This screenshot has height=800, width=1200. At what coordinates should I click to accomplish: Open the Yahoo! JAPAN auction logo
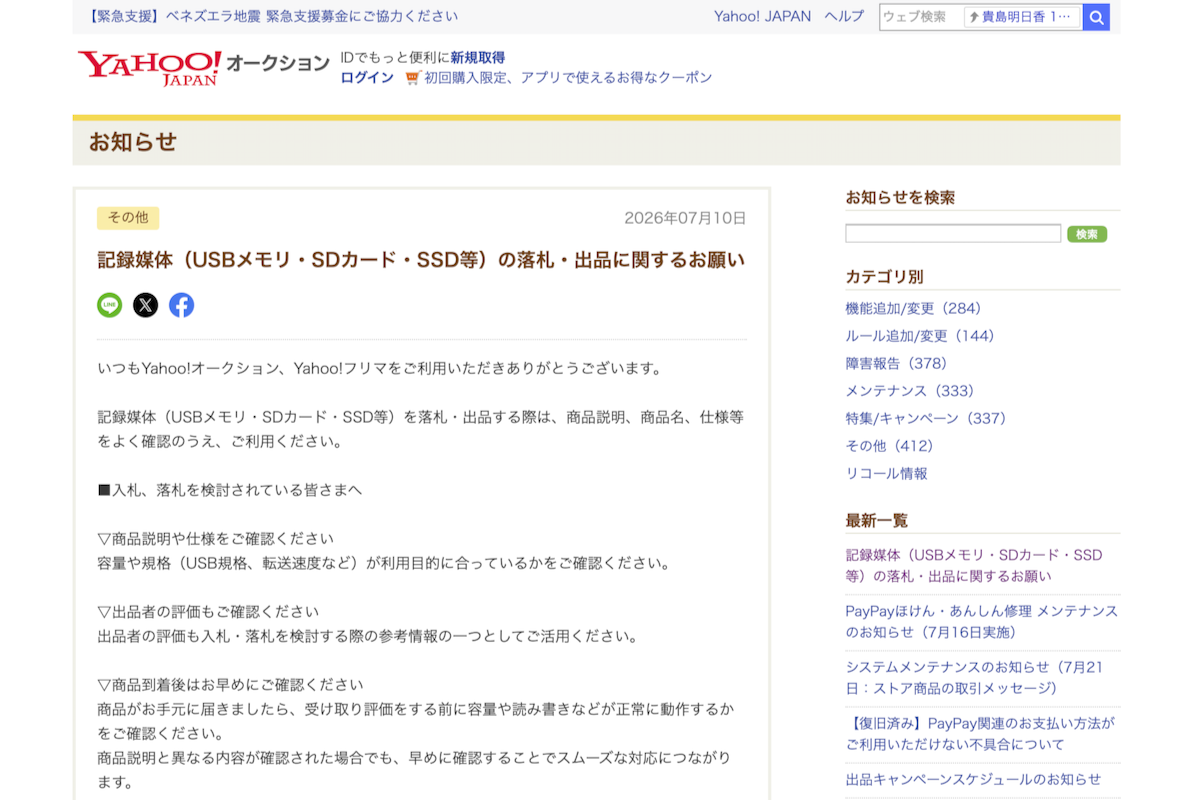[x=203, y=66]
